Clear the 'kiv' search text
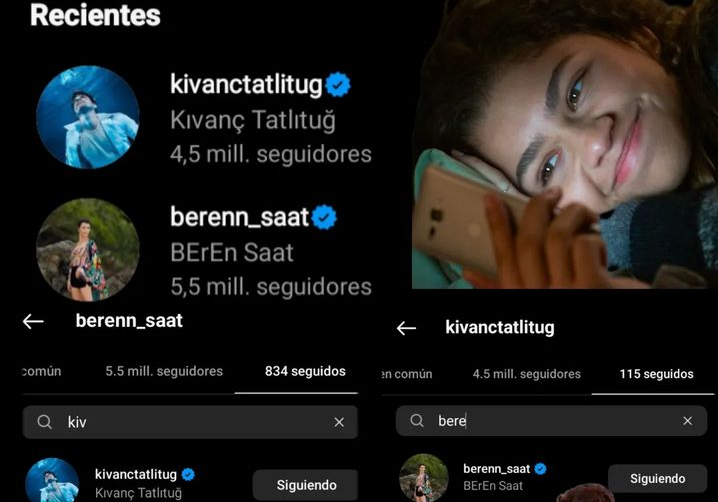718x502 pixels. [339, 422]
